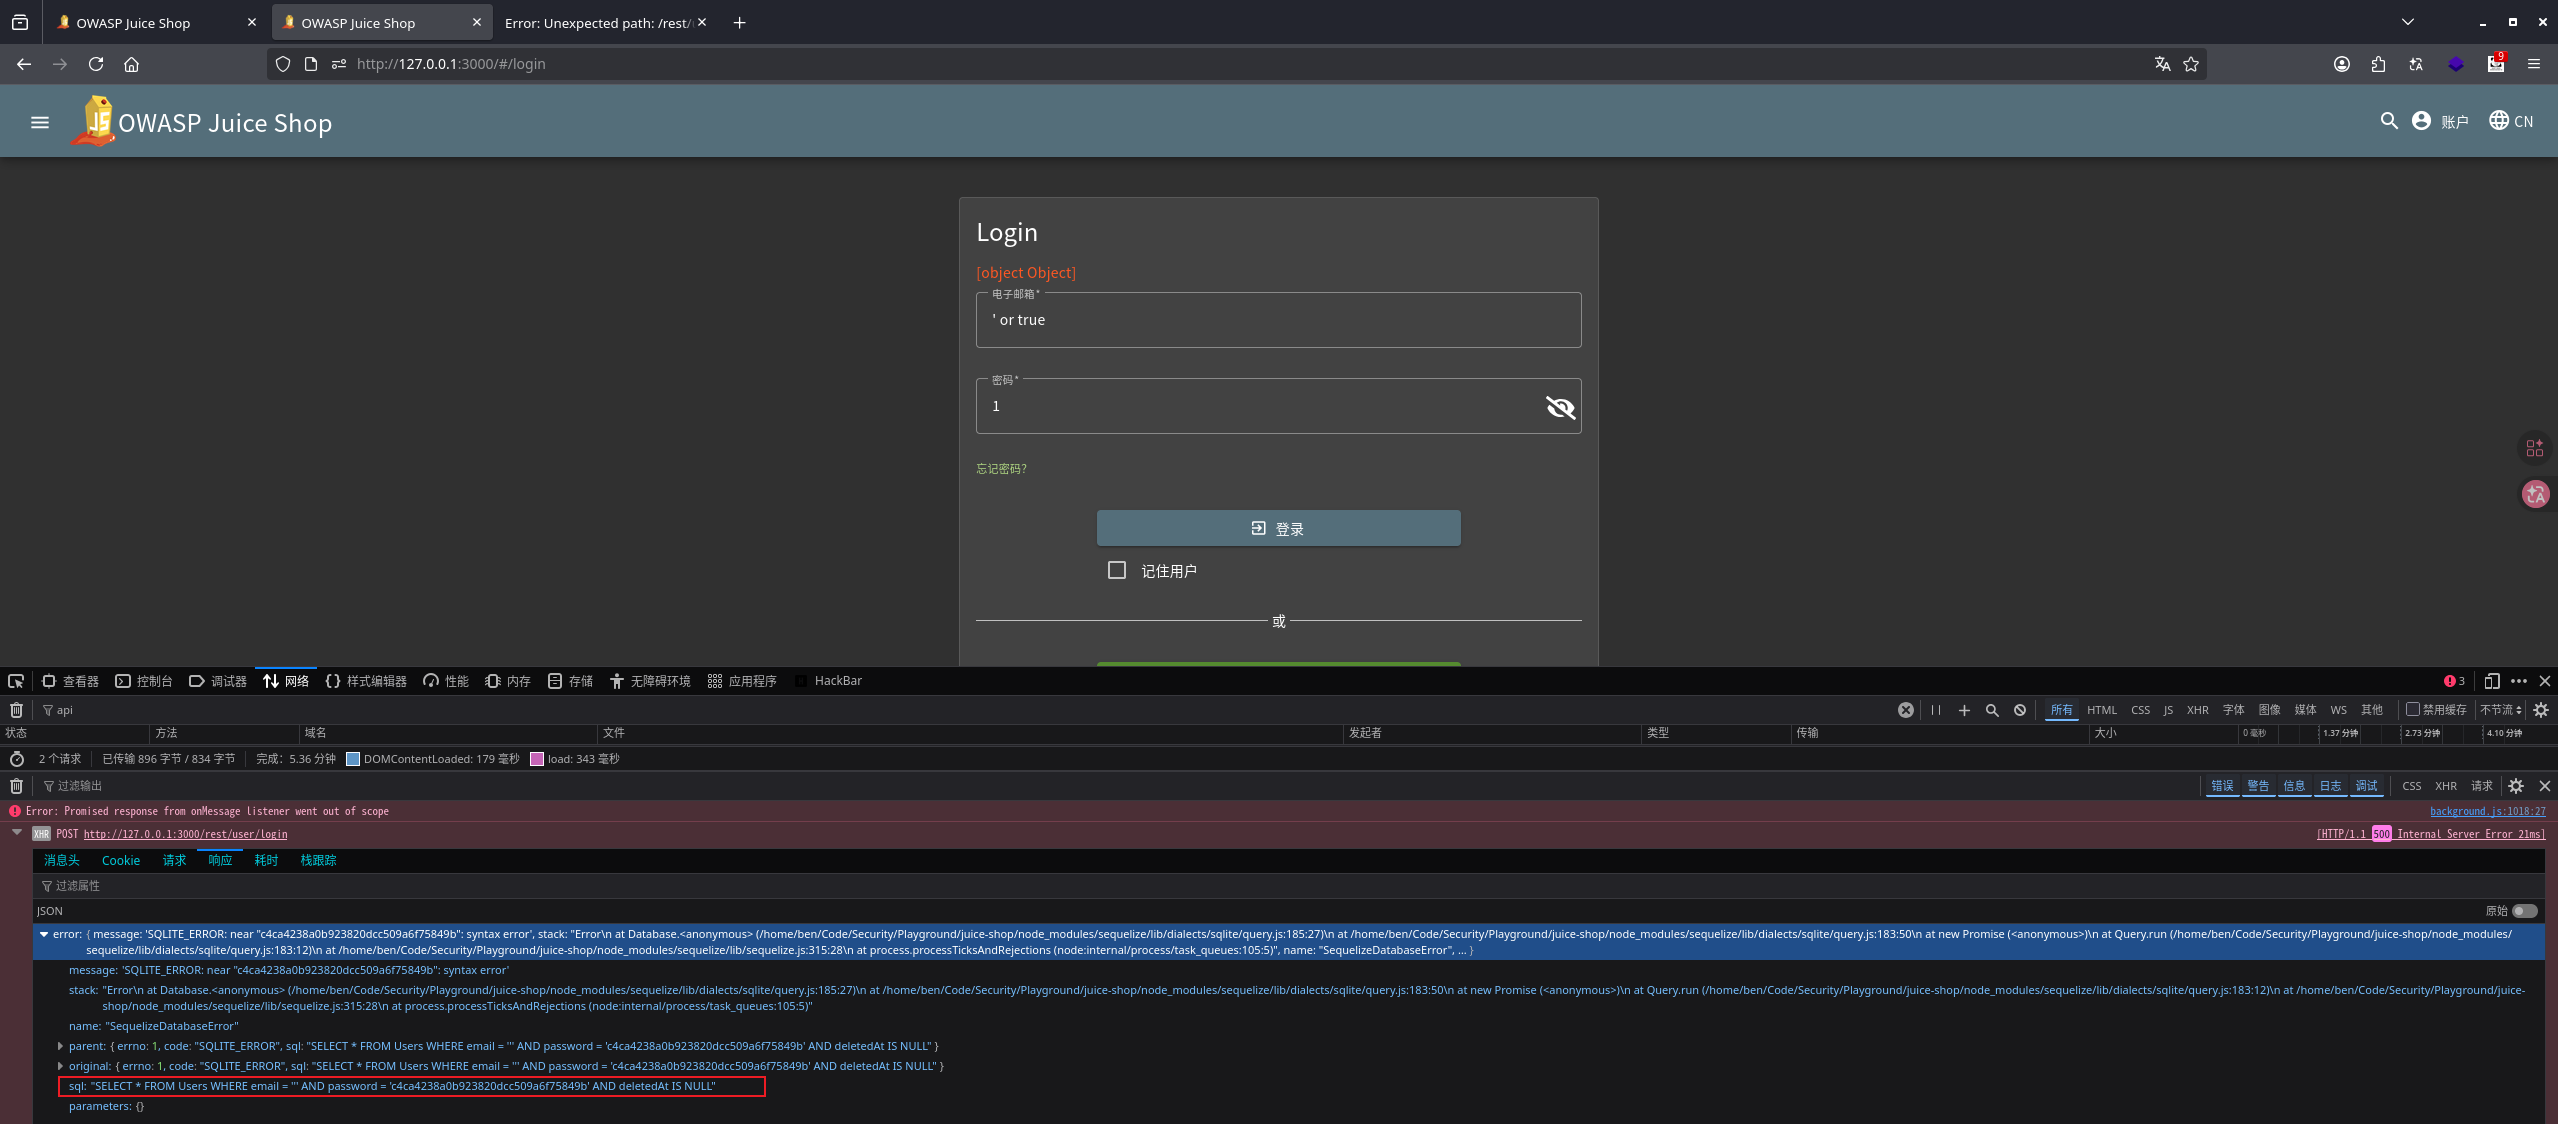Open the request blocking panel
The width and height of the screenshot is (2558, 1124).
coord(2020,710)
